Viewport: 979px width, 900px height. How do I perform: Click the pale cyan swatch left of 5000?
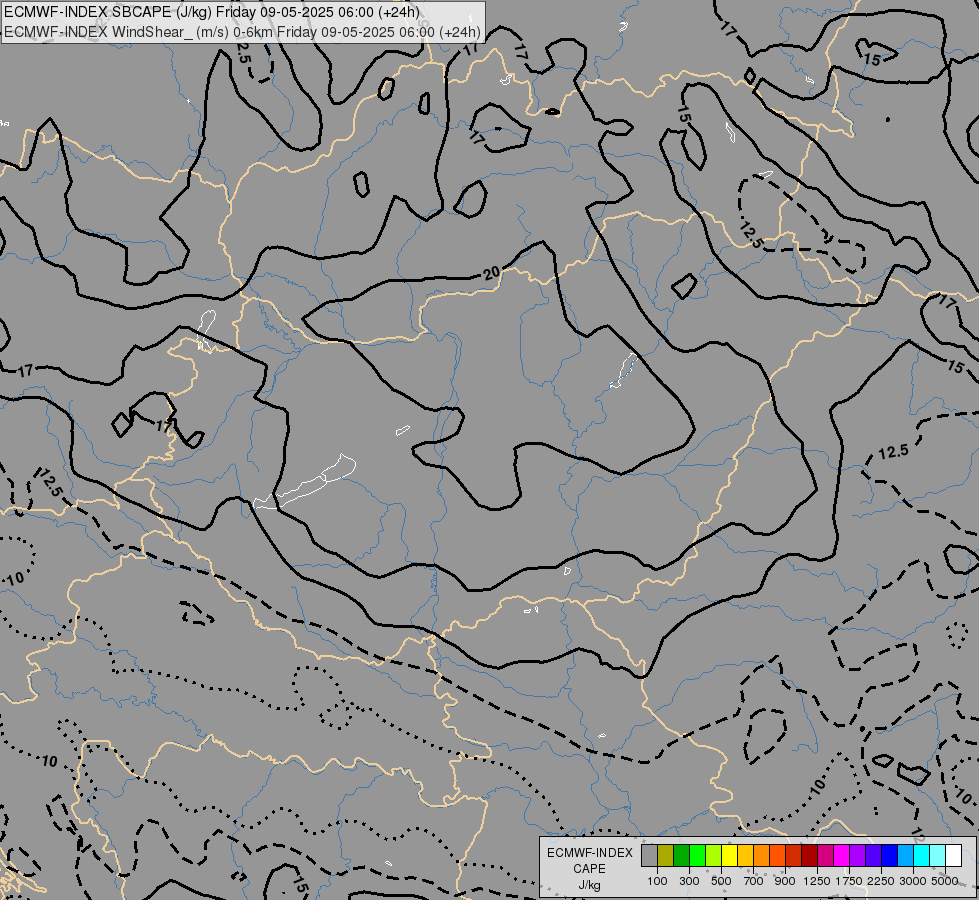(x=938, y=855)
